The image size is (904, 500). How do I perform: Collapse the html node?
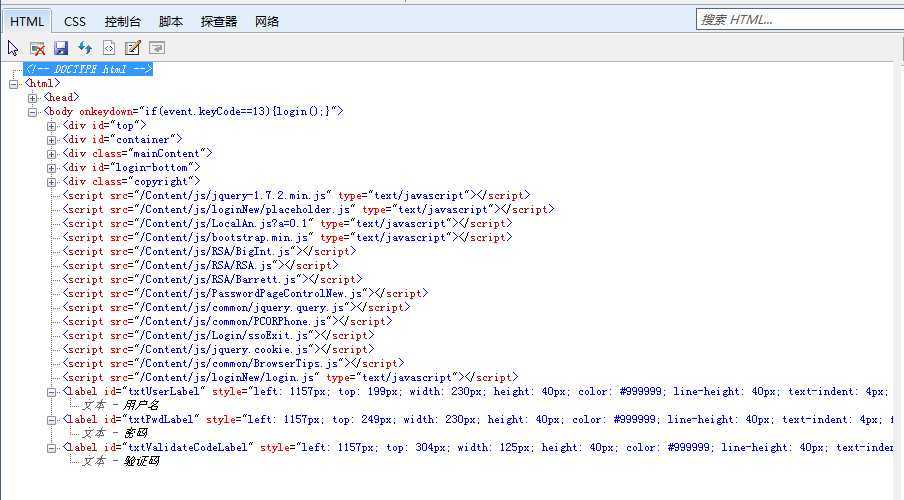click(x=14, y=84)
